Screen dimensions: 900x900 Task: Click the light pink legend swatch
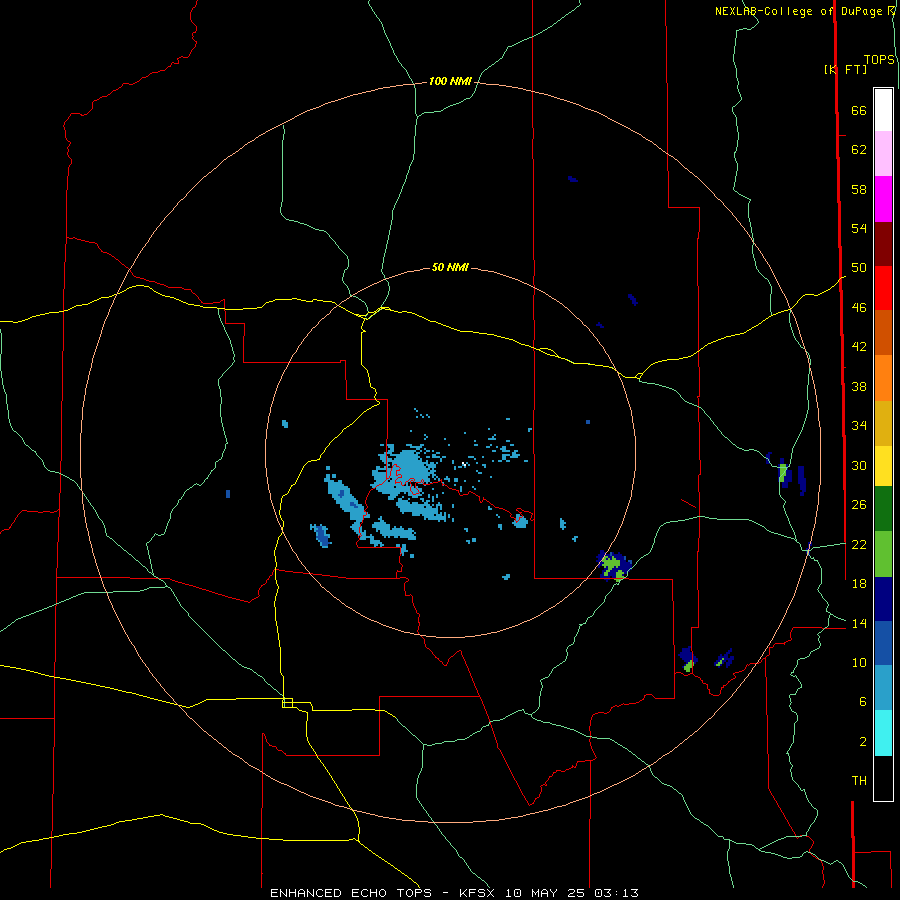point(883,153)
